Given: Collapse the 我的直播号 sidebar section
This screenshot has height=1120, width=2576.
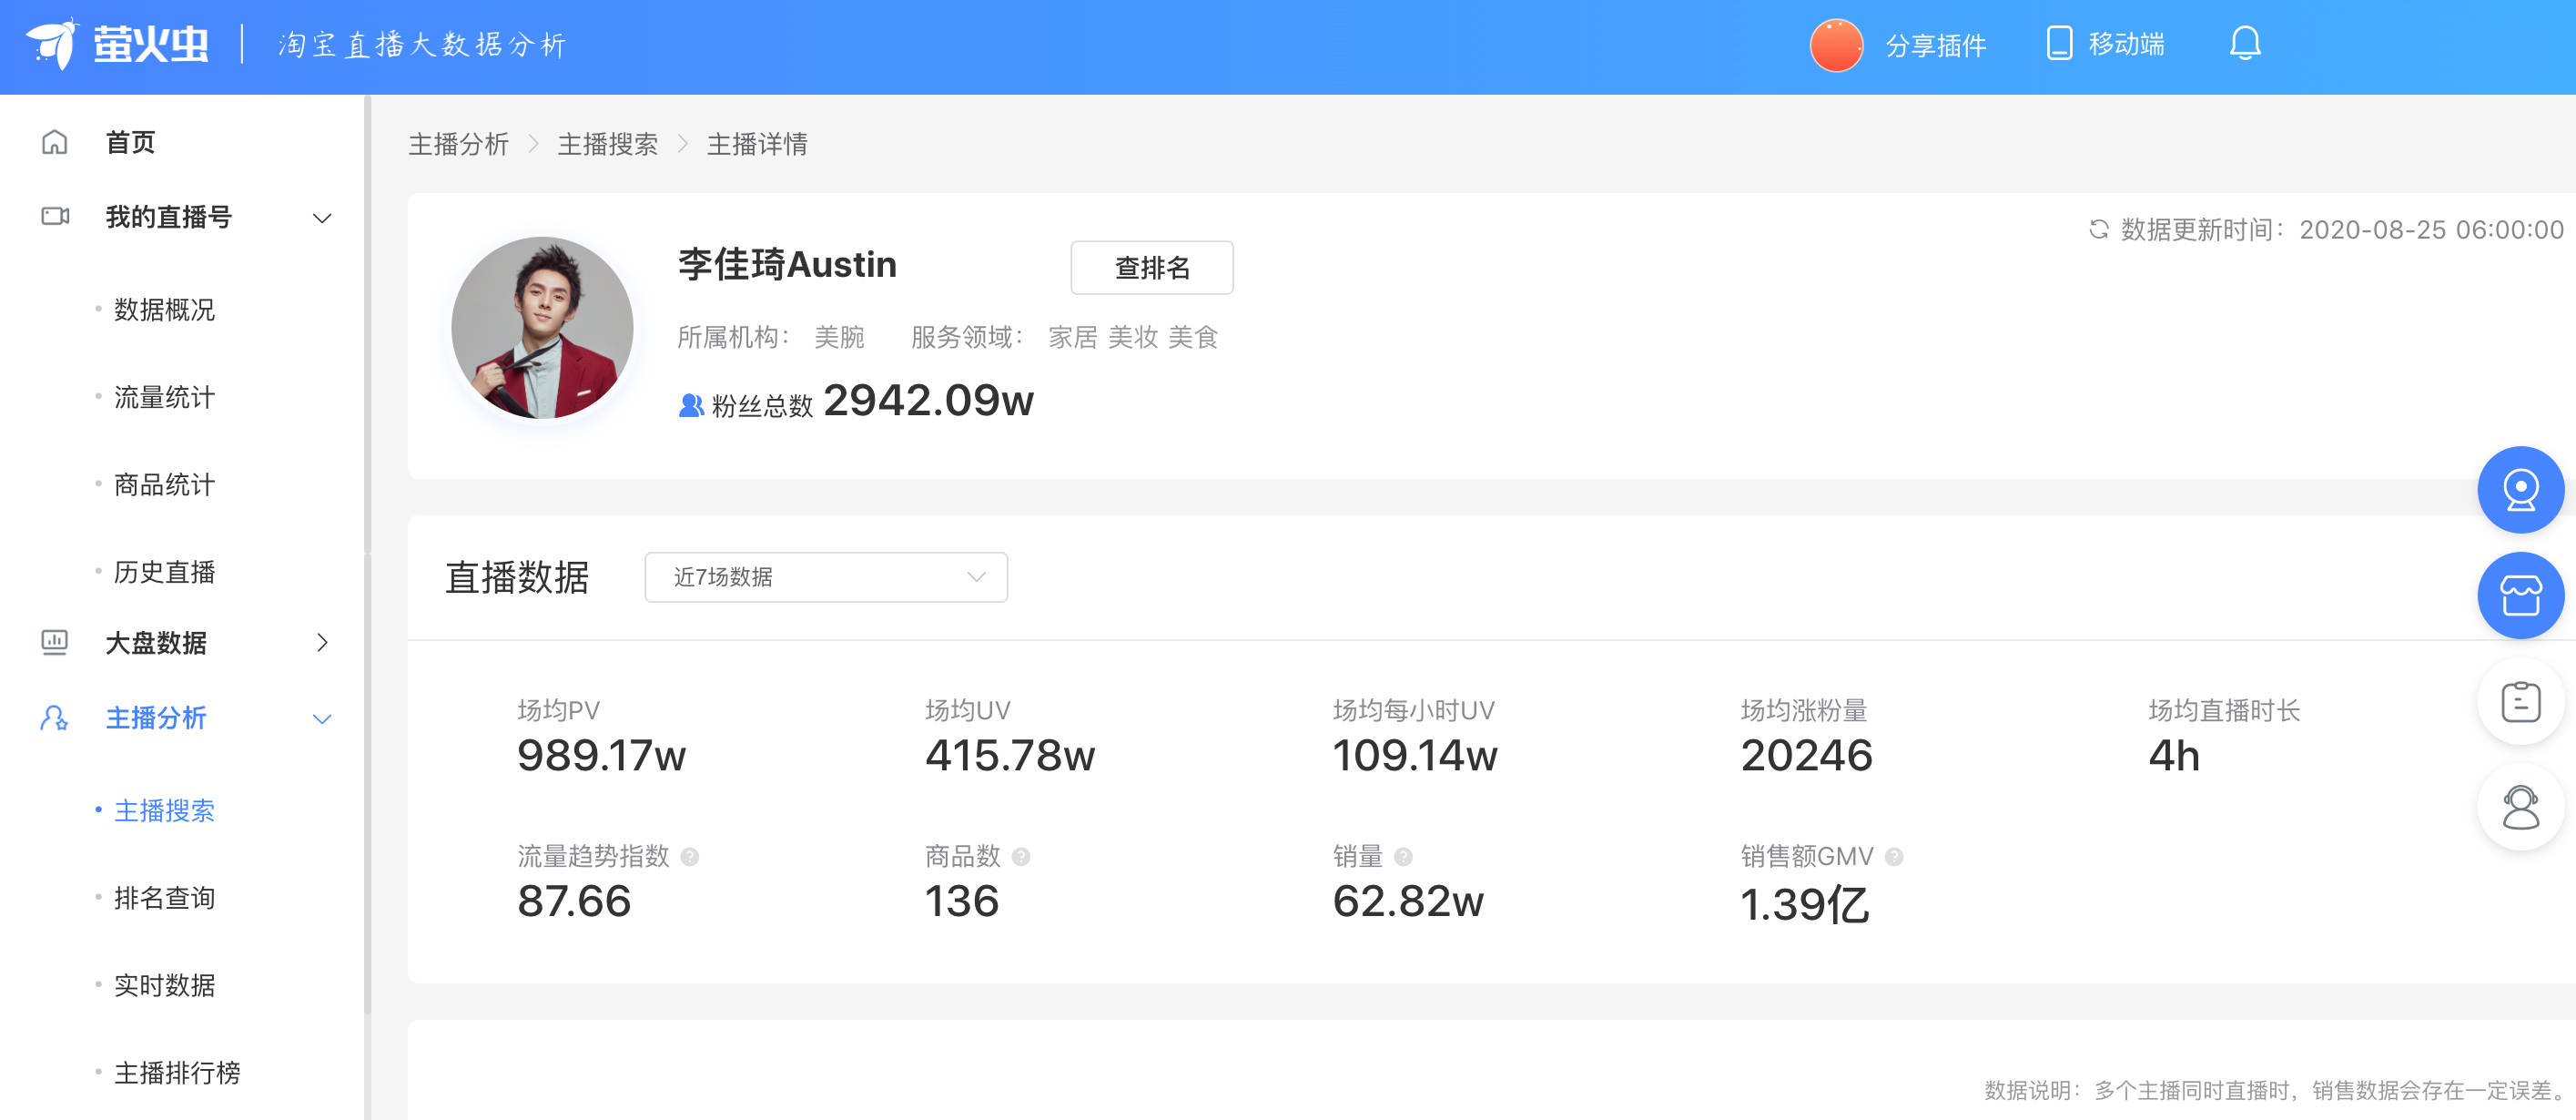Looking at the screenshot, I should click(x=321, y=218).
